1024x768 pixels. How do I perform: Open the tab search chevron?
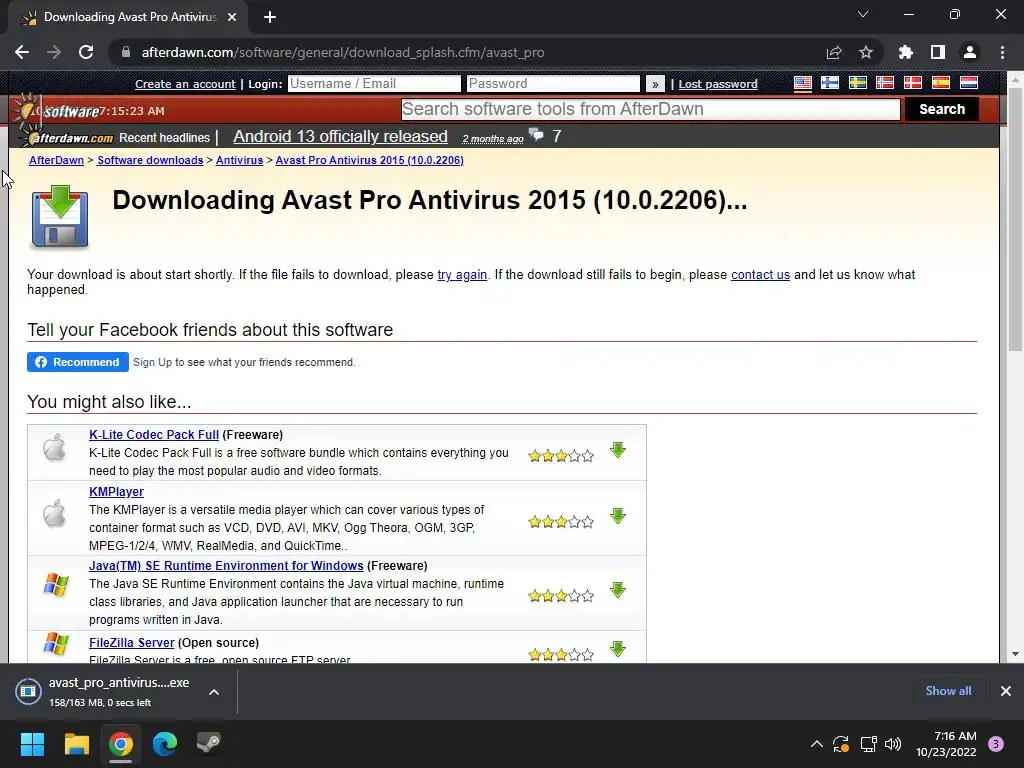(x=863, y=14)
